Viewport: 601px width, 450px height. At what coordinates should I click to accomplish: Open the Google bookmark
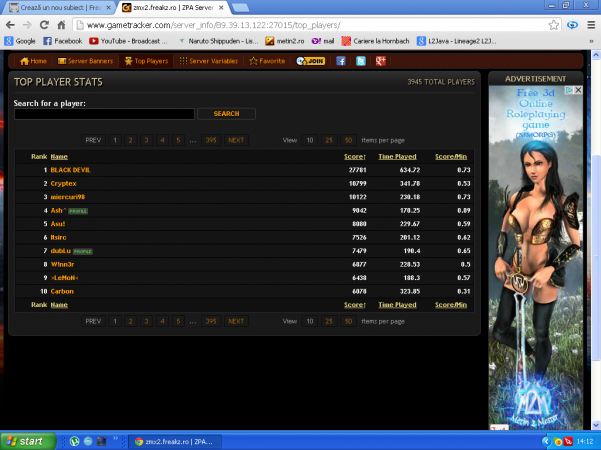pyautogui.click(x=20, y=41)
